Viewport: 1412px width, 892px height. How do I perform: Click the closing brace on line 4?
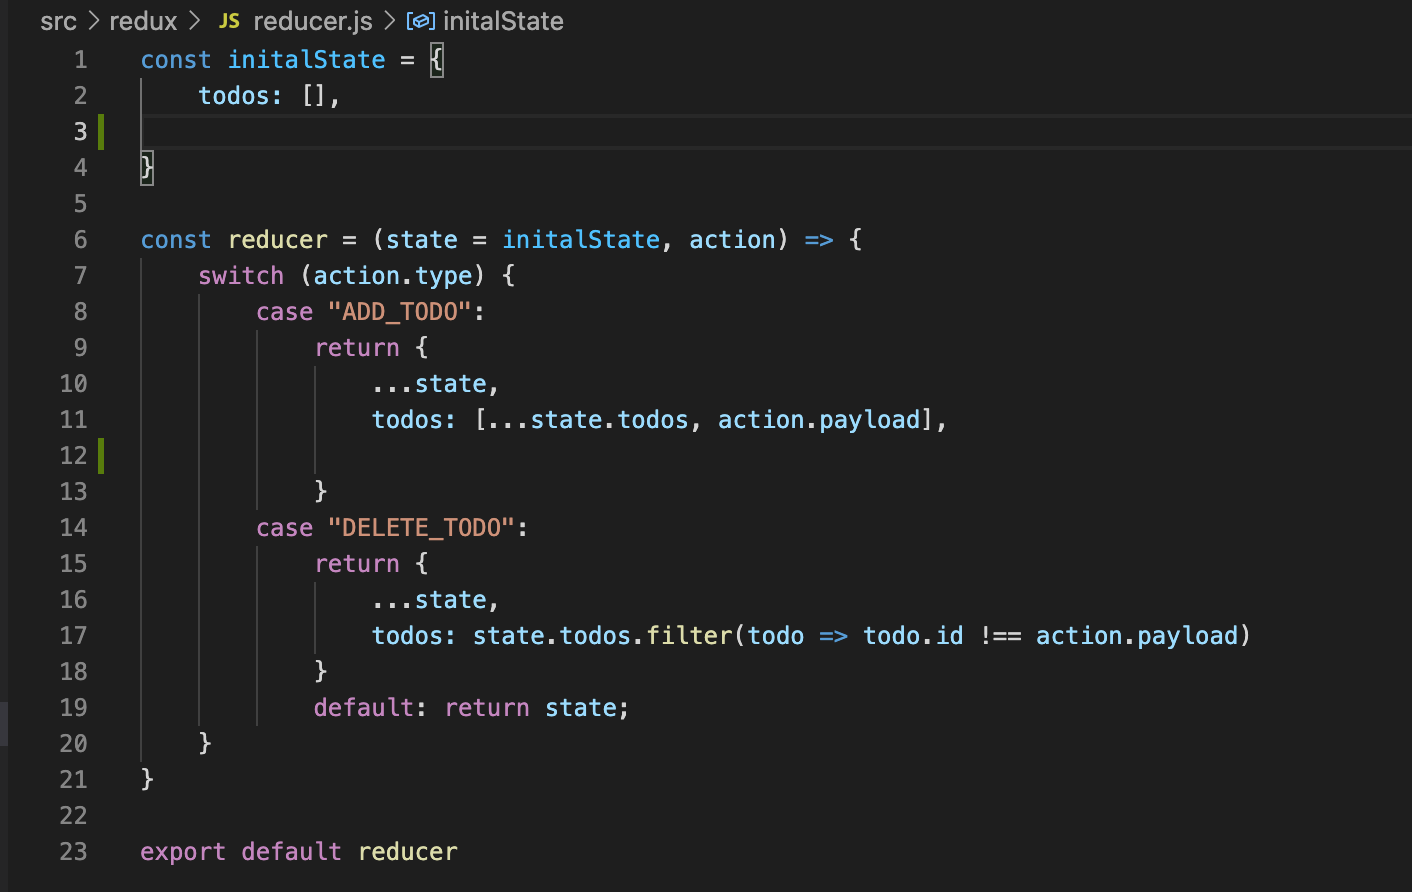coord(147,168)
